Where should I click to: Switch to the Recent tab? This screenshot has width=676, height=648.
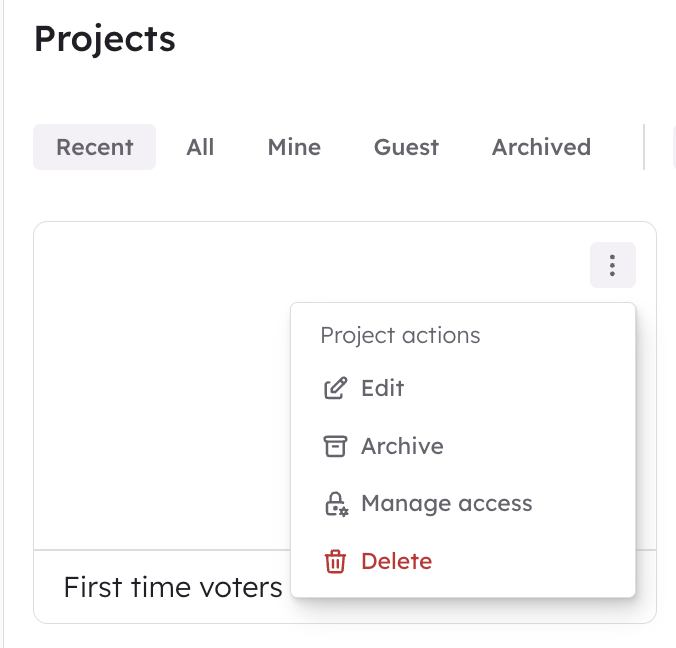[x=94, y=147]
